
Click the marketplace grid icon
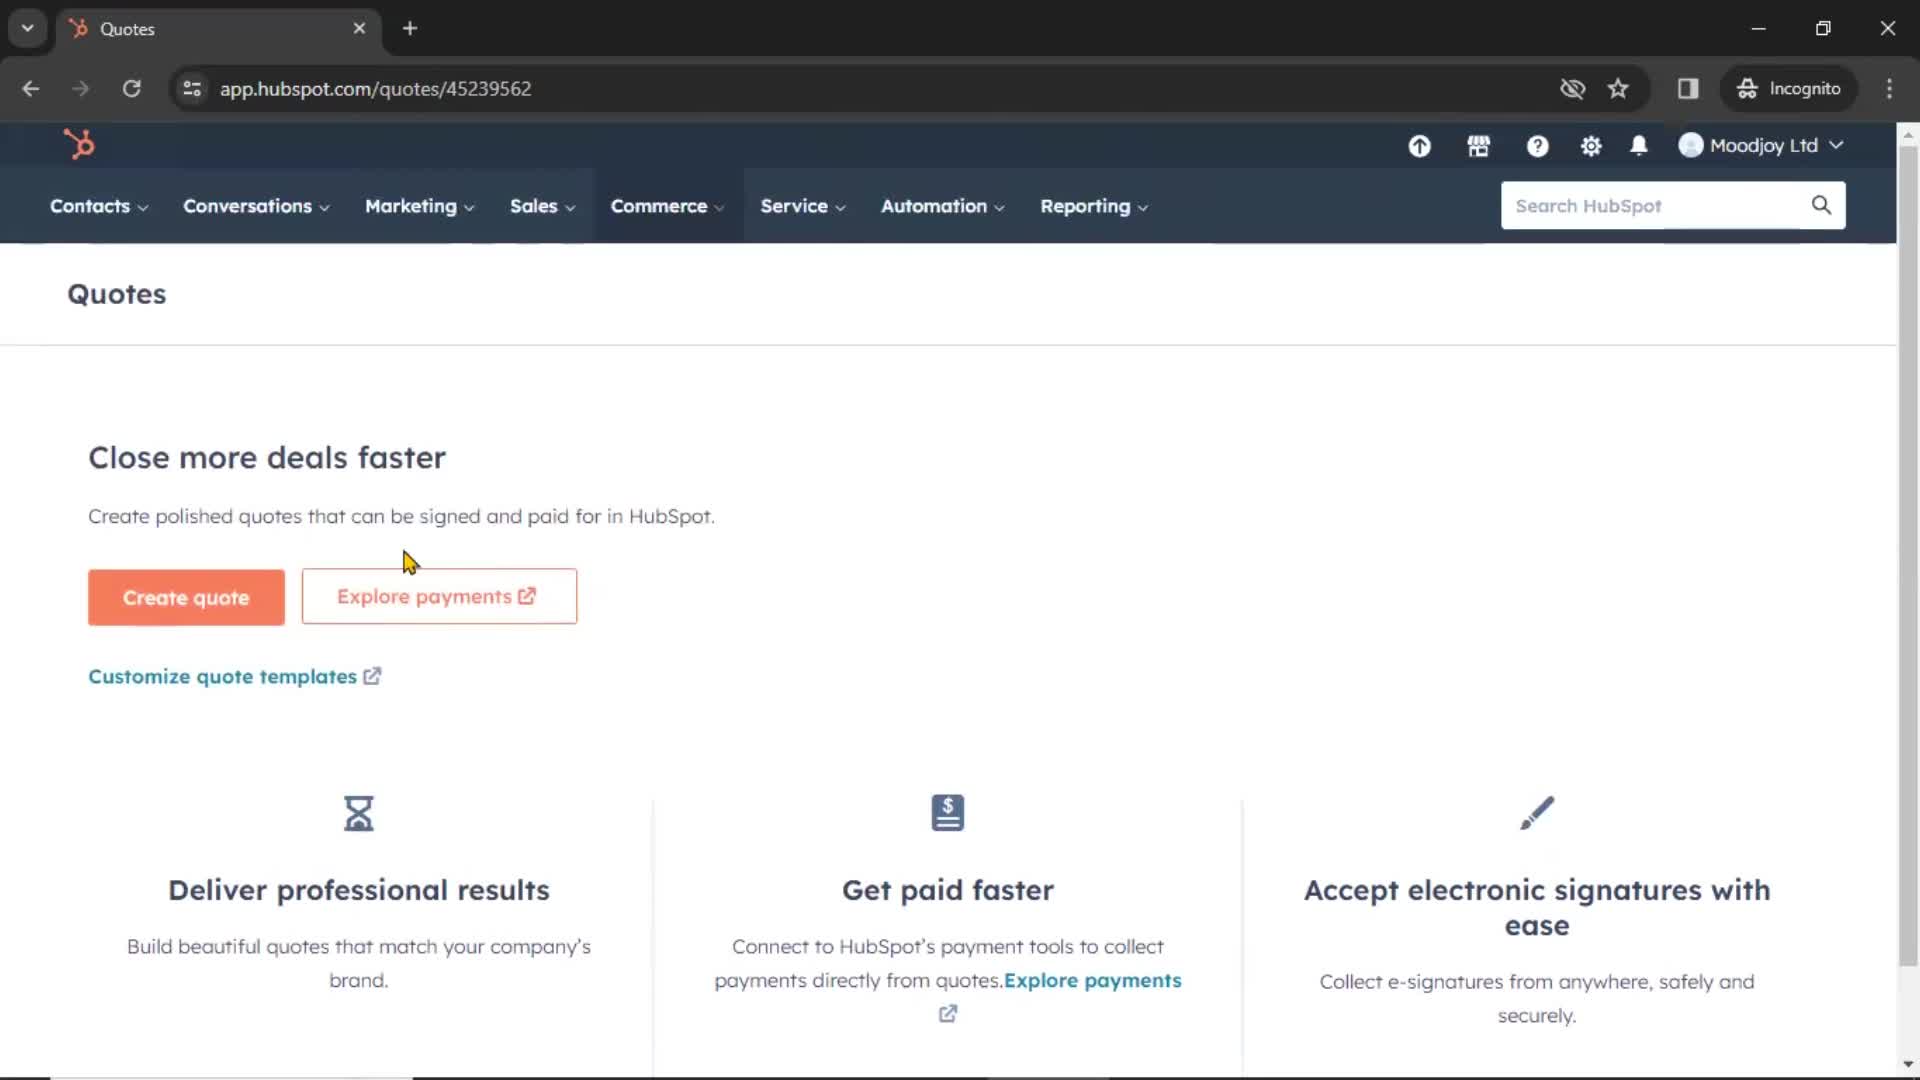[1478, 145]
